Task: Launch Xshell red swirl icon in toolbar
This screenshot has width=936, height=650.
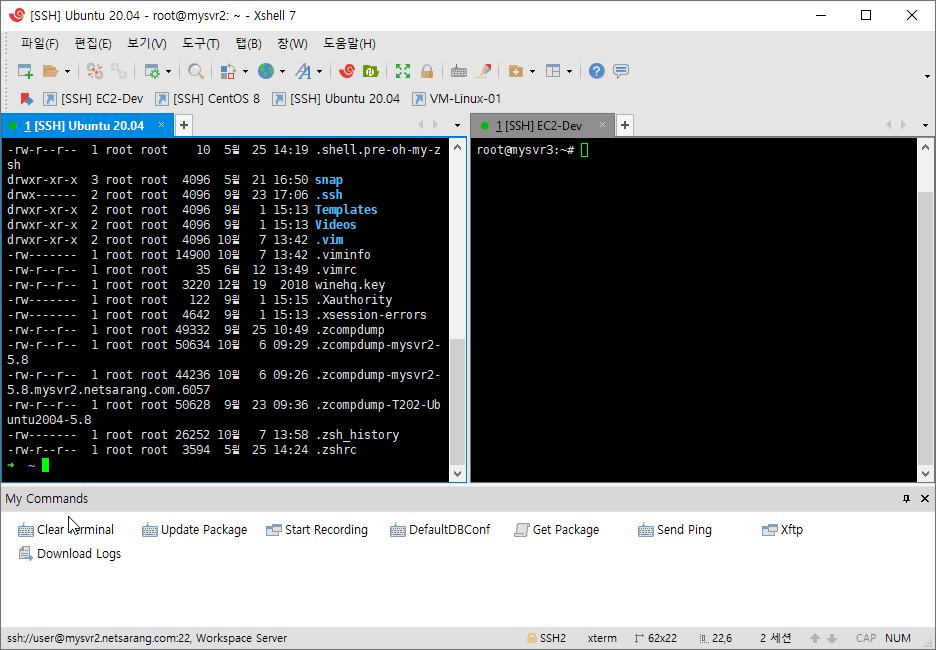Action: pos(347,72)
